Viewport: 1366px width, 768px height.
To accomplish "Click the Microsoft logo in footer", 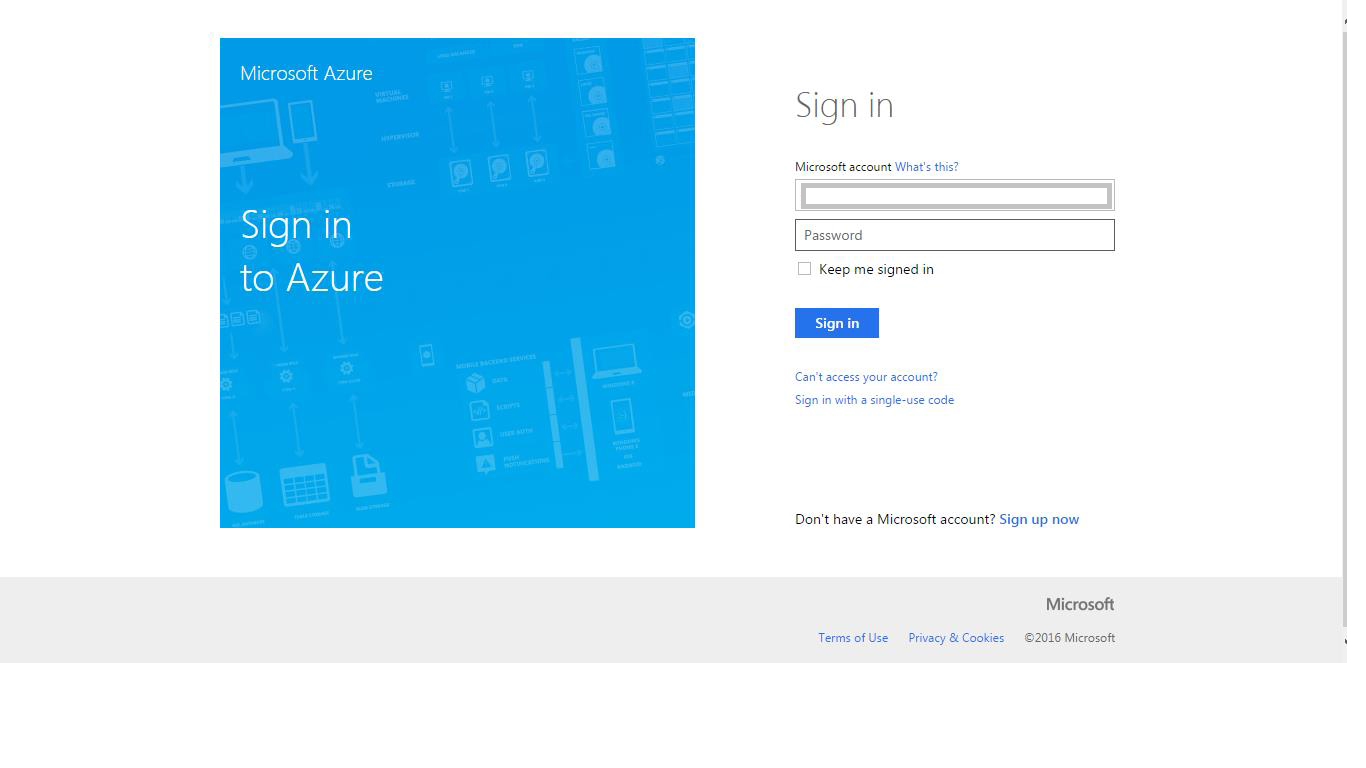I will (x=1080, y=604).
